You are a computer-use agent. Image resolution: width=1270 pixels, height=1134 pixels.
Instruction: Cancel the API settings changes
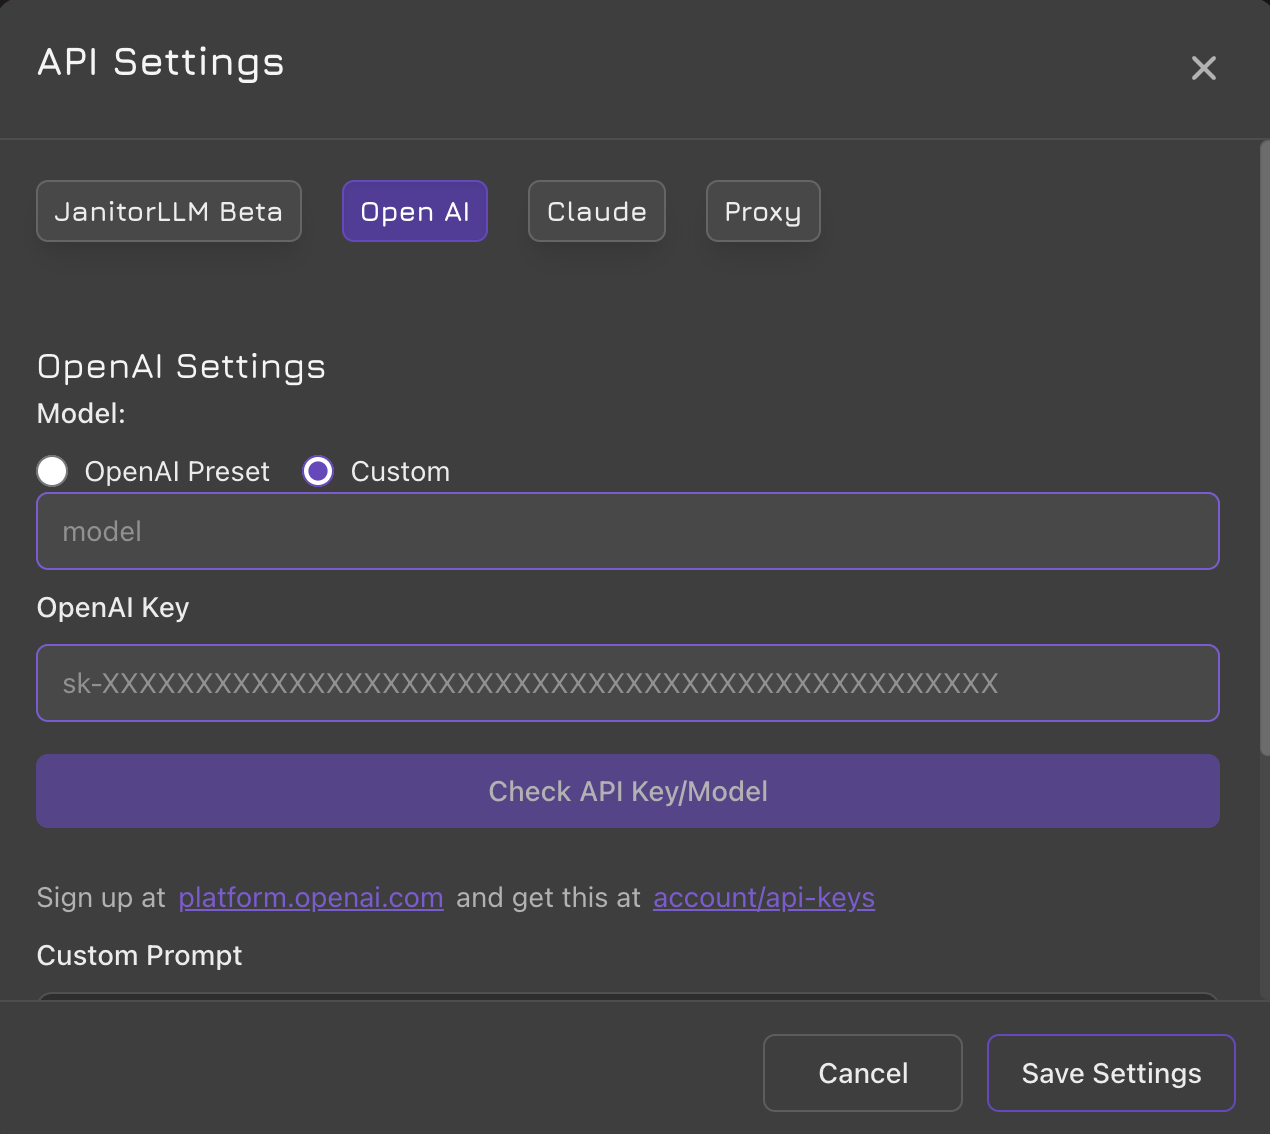[862, 1073]
